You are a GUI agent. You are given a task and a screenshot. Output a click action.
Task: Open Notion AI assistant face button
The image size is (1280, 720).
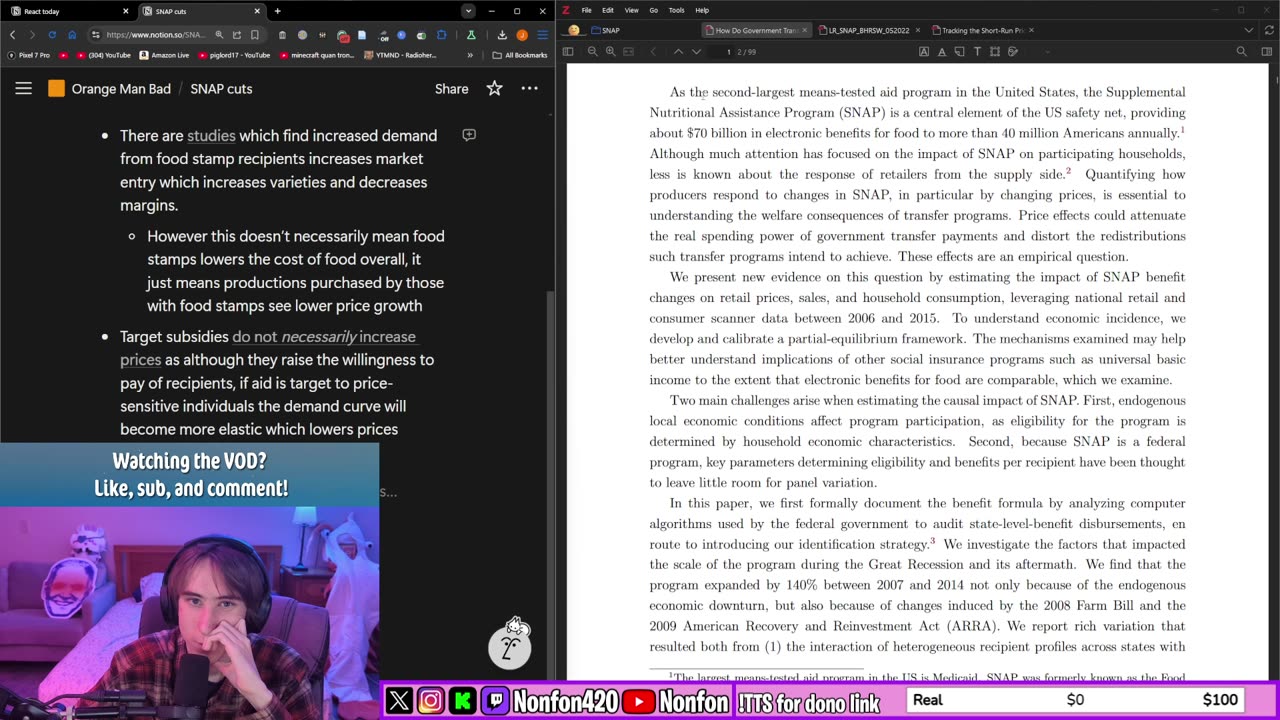pos(509,648)
